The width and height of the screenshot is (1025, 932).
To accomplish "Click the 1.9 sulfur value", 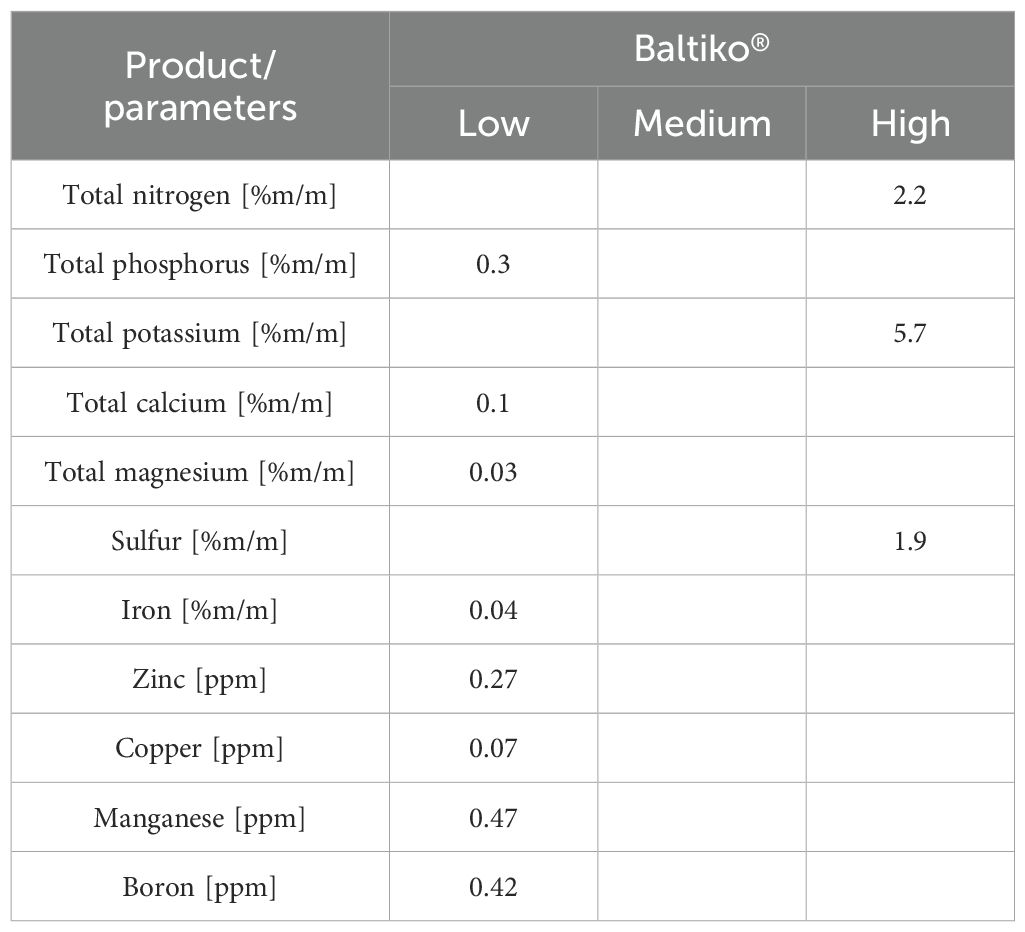I will point(910,541).
